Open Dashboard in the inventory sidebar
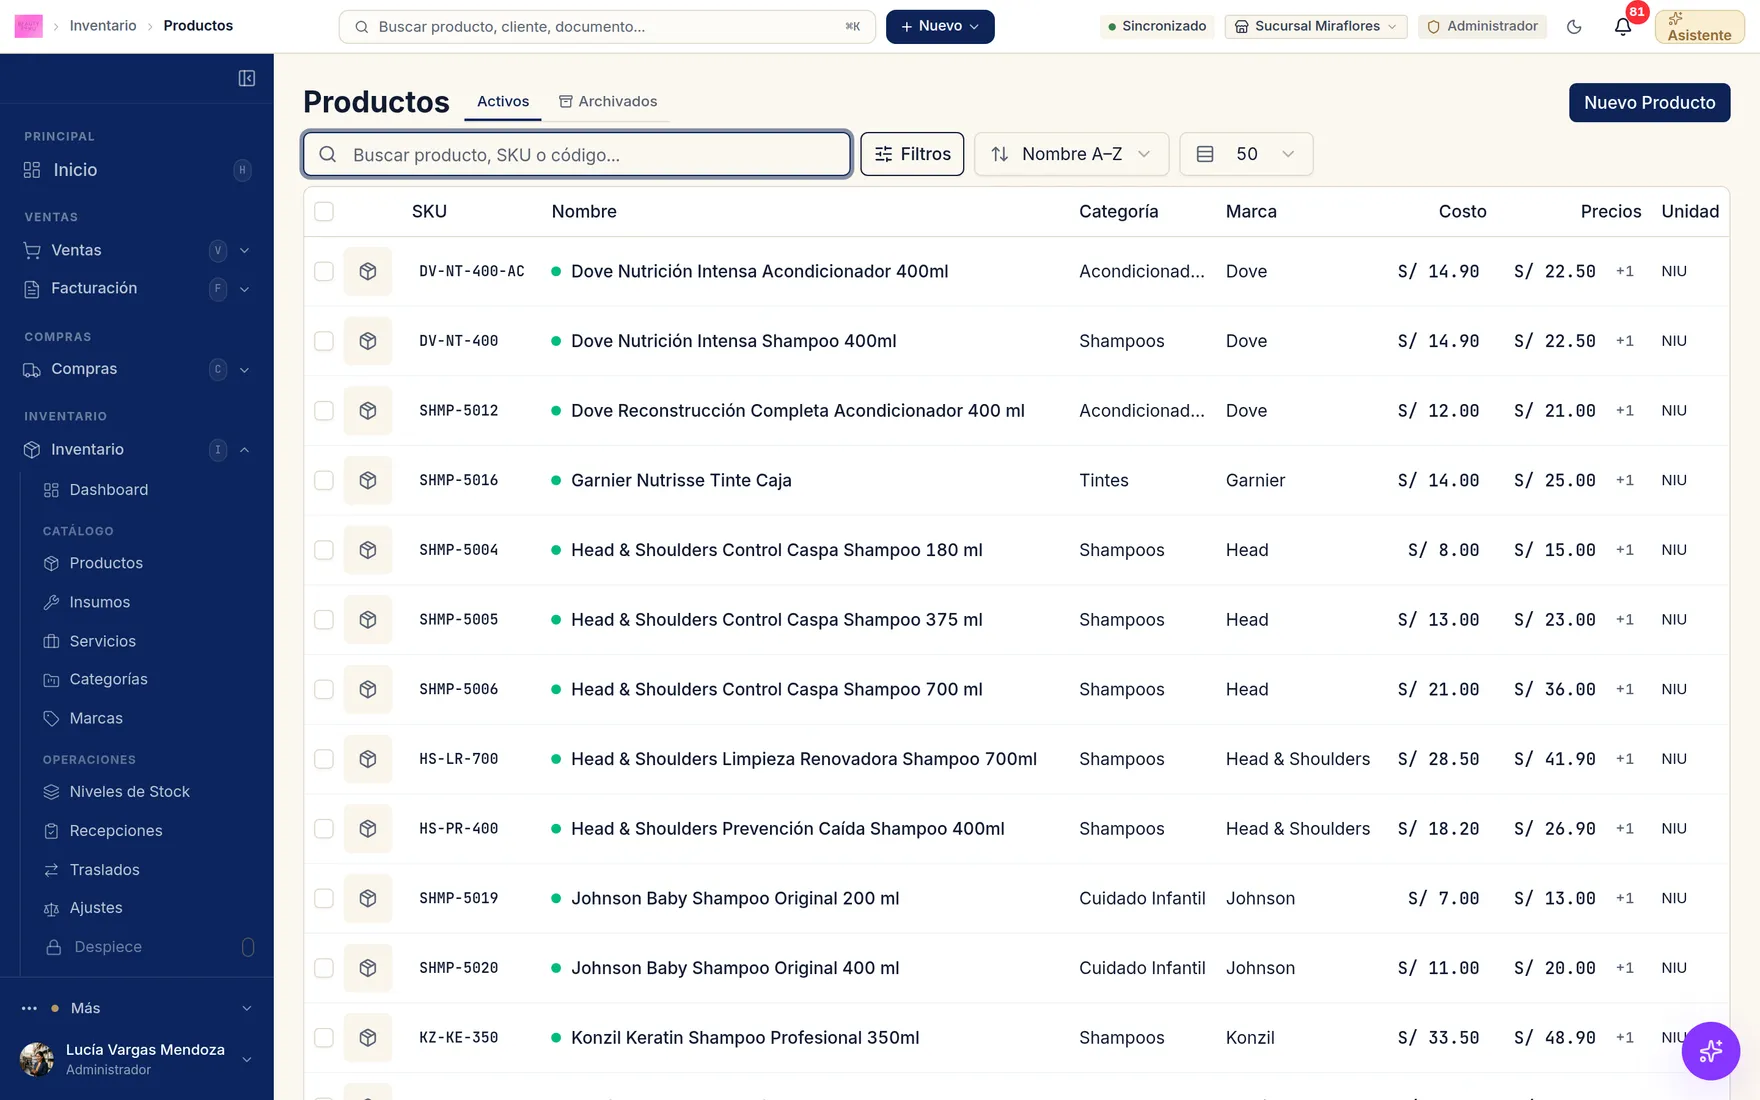This screenshot has height=1100, width=1760. click(109, 490)
